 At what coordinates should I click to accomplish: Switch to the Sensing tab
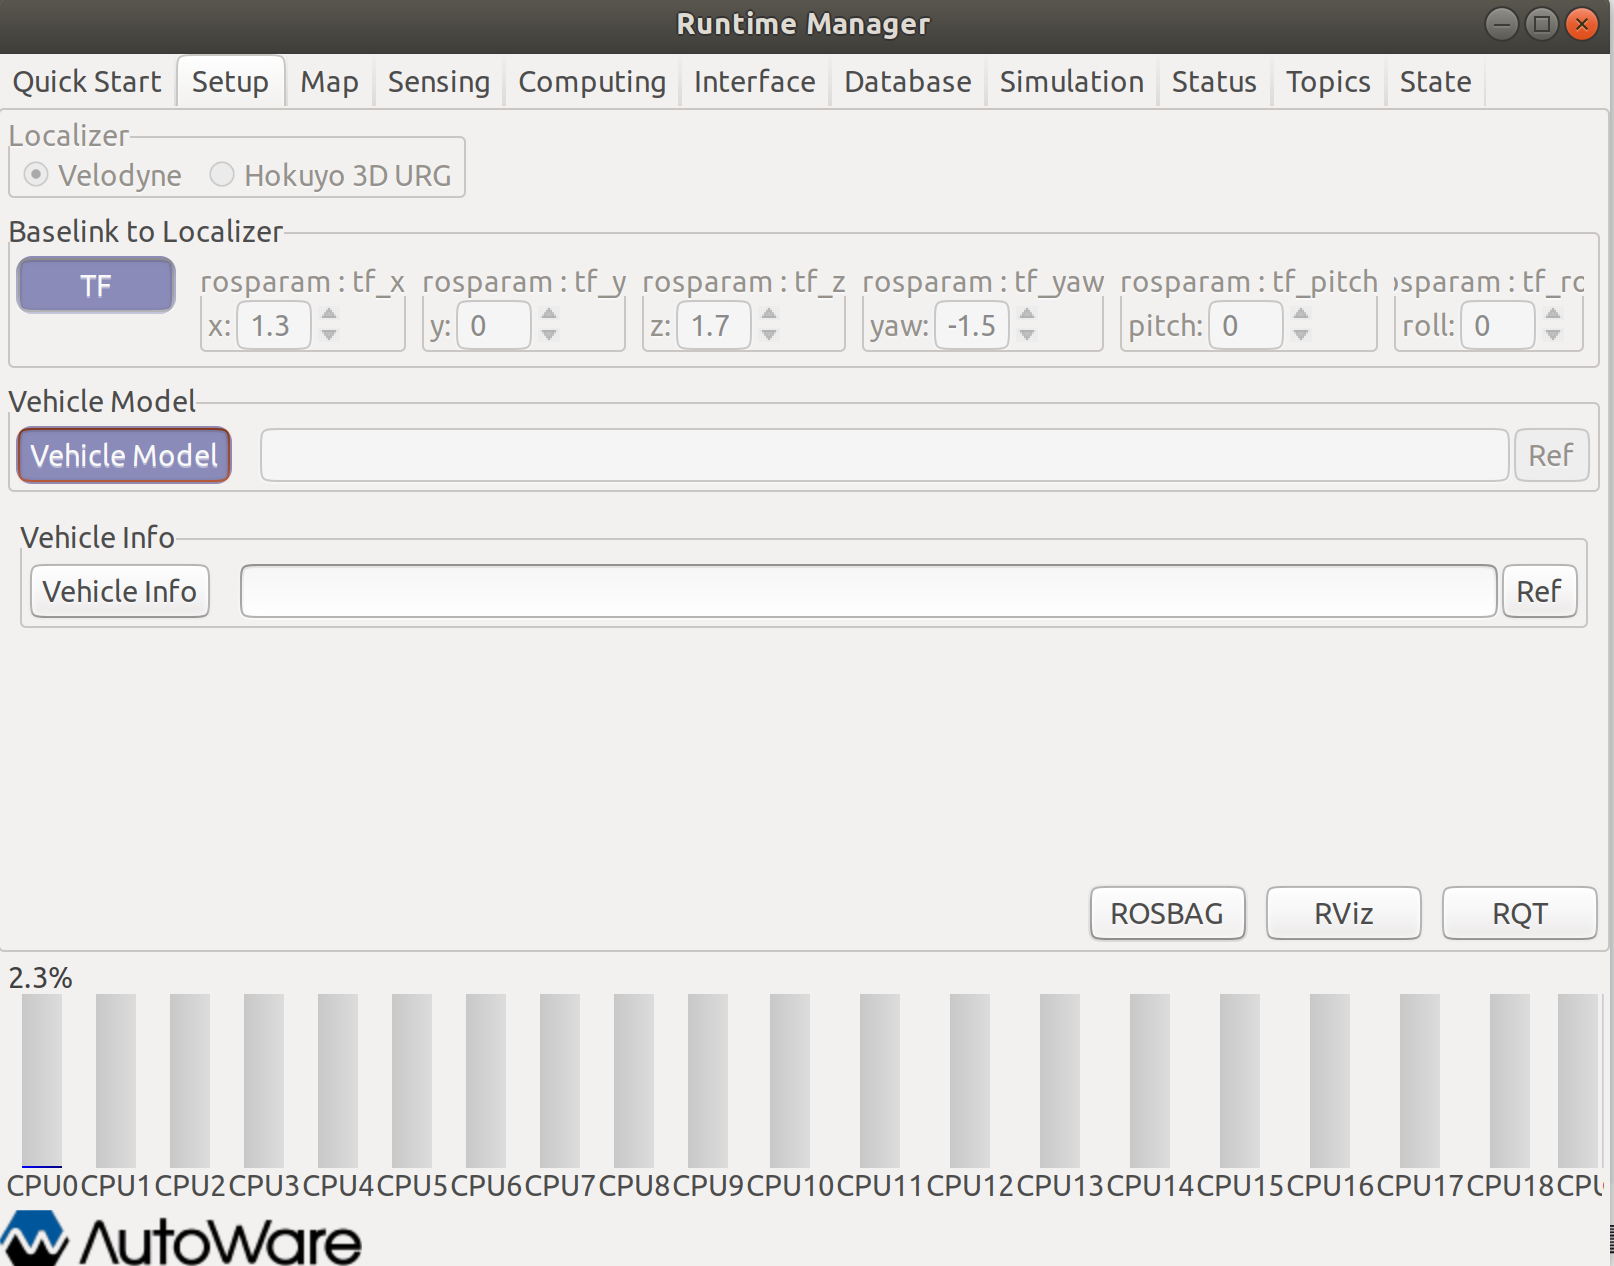click(x=439, y=82)
